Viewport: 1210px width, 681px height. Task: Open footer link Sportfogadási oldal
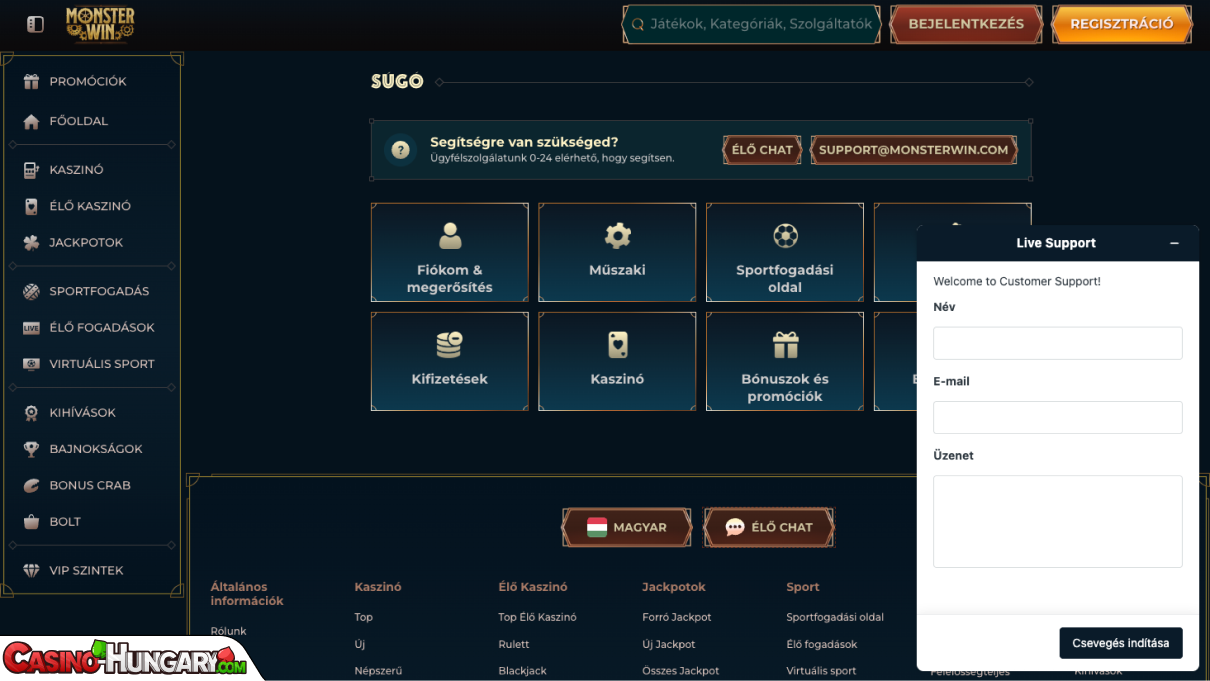(835, 617)
